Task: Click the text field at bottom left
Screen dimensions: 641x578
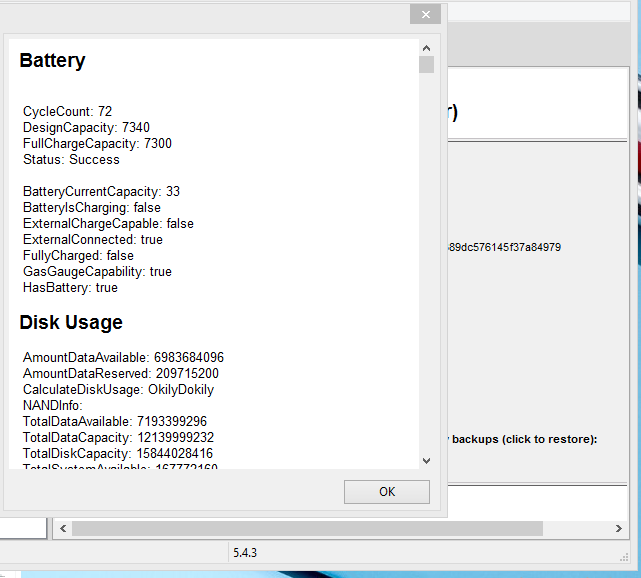Action: (22, 528)
